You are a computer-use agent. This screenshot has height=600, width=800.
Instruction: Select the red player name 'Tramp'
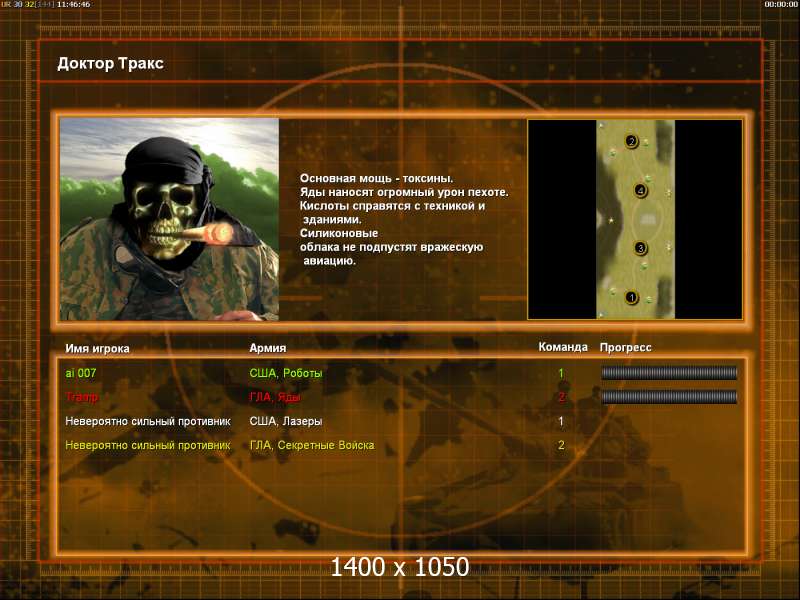coord(82,397)
